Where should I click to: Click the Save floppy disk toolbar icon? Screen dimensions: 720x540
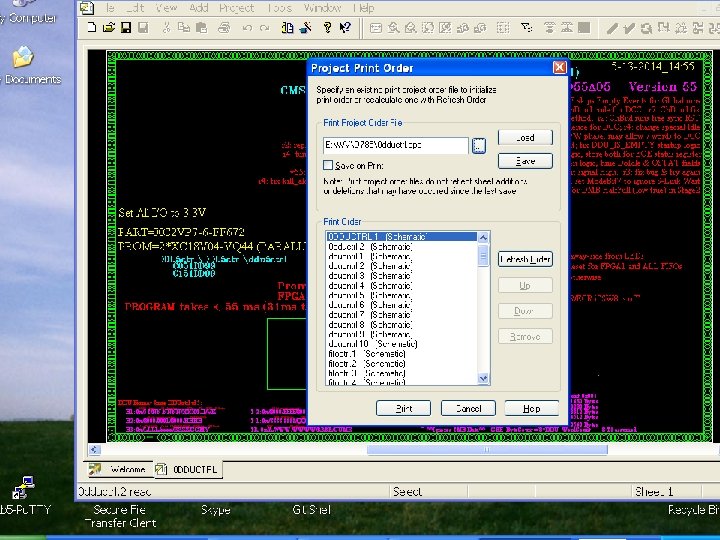click(126, 28)
